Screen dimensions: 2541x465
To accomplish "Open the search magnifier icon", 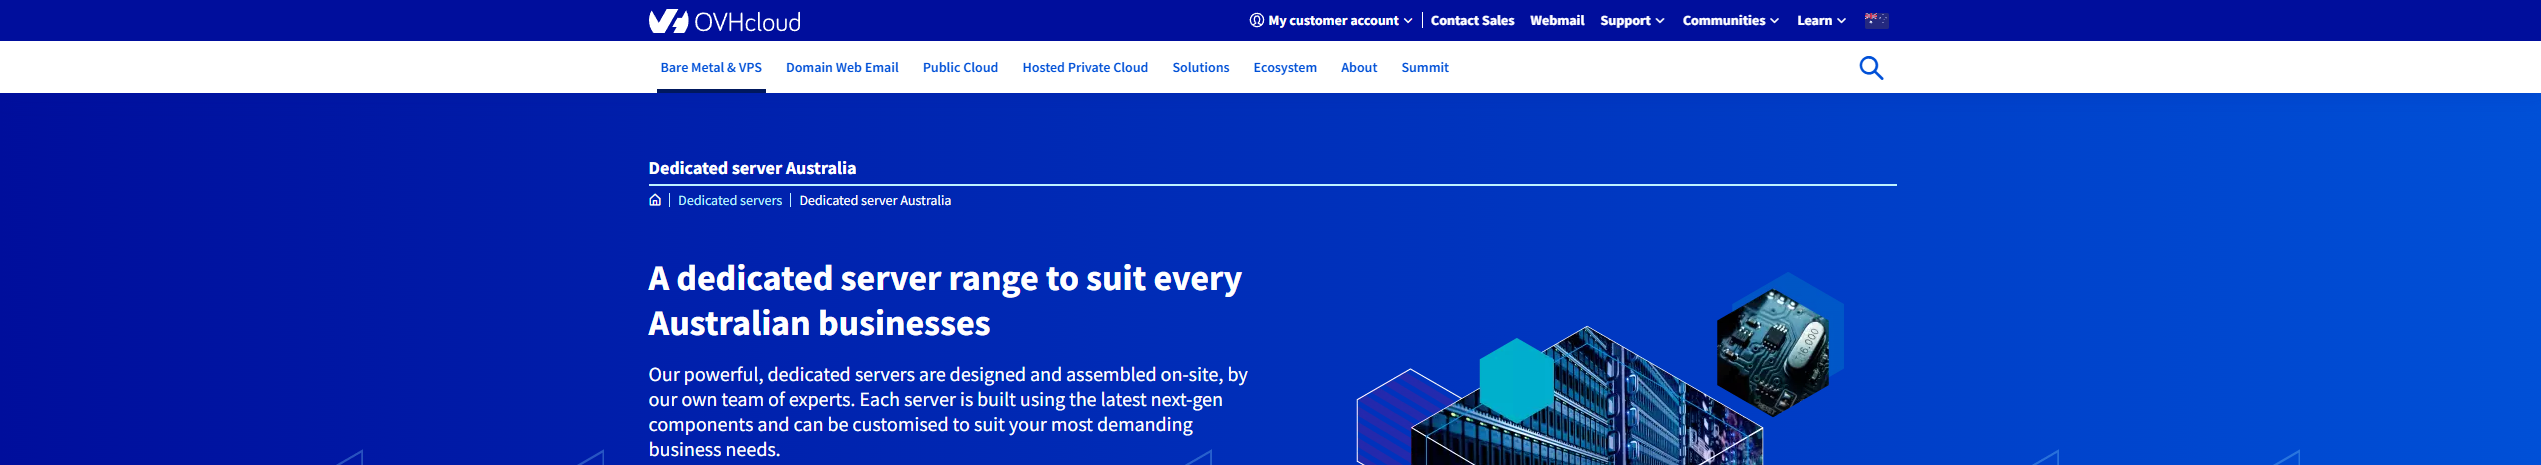I will [1871, 68].
